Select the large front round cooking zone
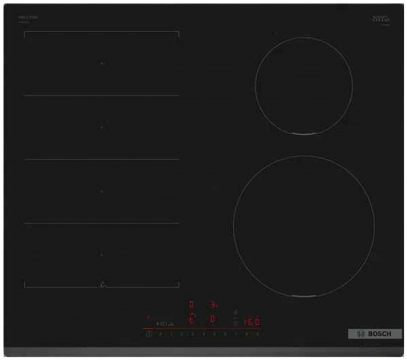The width and height of the screenshot is (407, 360). (x=304, y=226)
